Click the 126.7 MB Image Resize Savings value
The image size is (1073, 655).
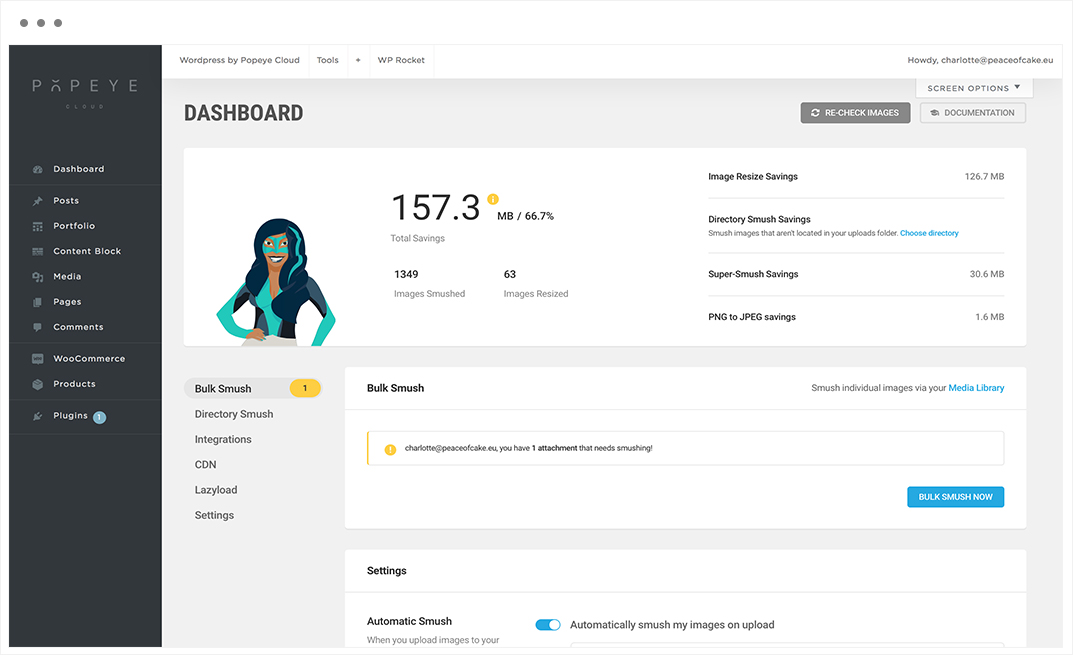pyautogui.click(x=984, y=177)
